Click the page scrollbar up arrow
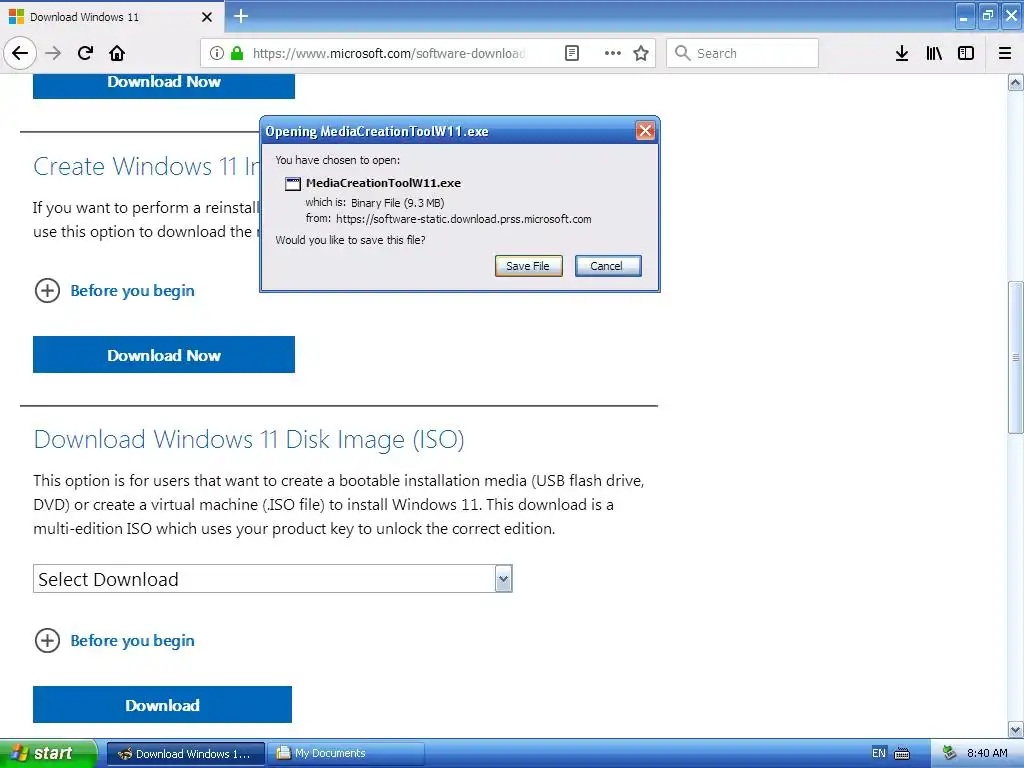 tap(1016, 82)
